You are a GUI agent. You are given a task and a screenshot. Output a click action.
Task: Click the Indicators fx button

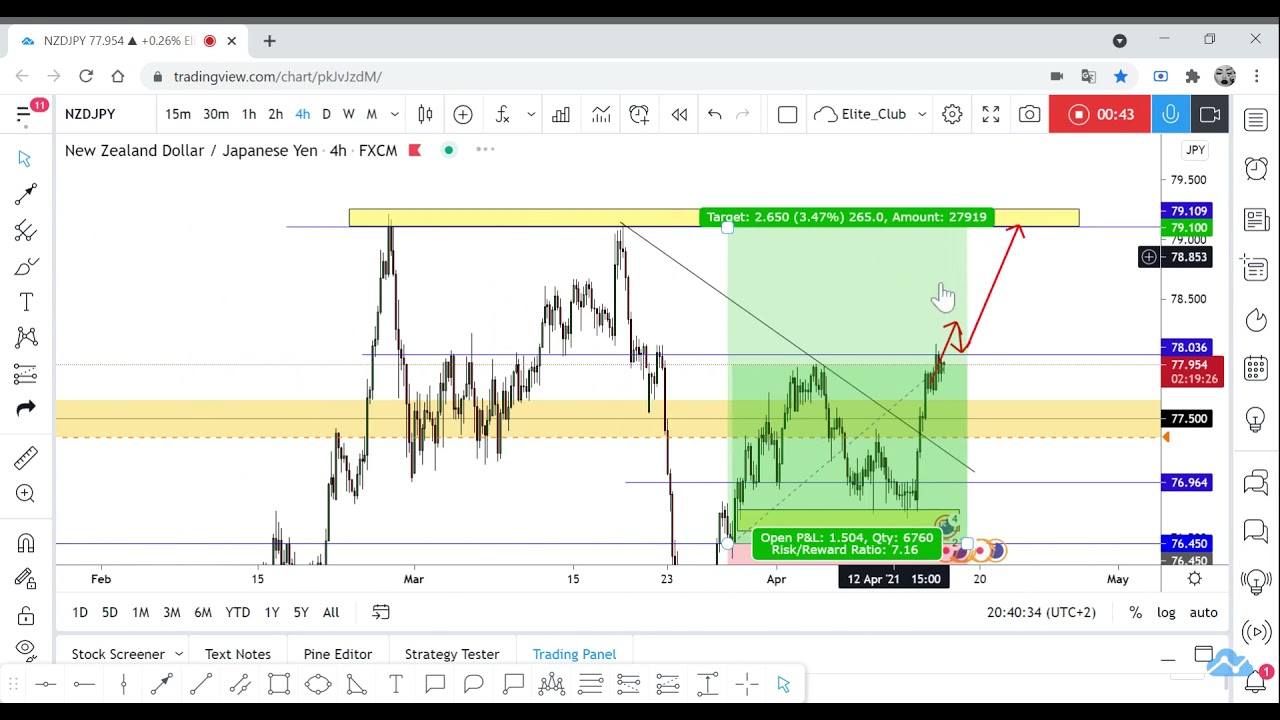[x=503, y=114]
